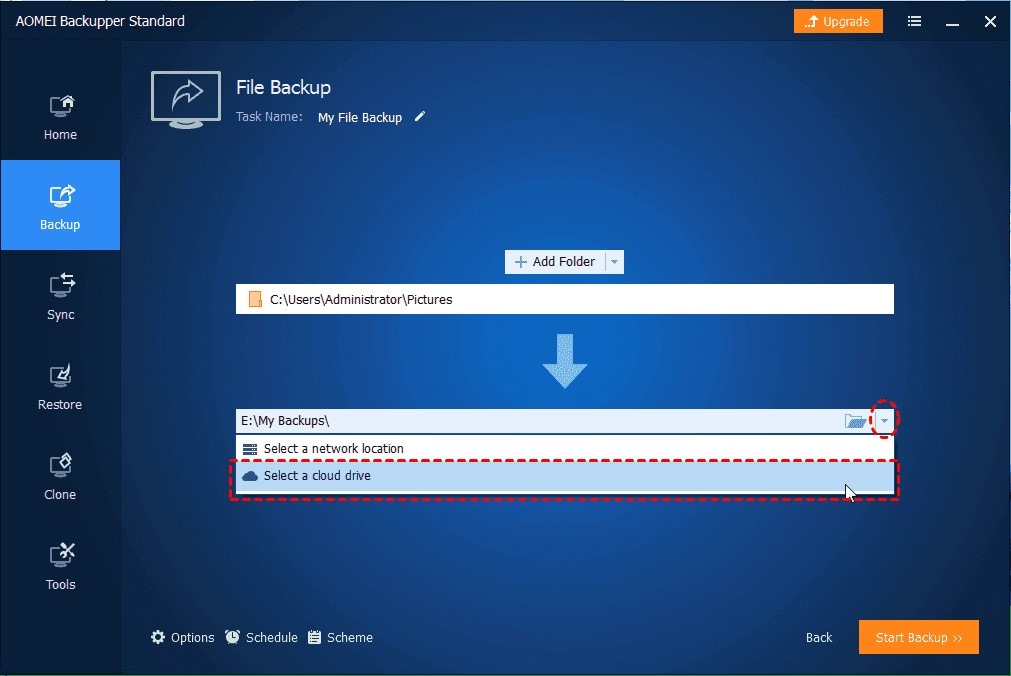Open the Restore section
Screen dimensions: 1011x676
coord(60,386)
